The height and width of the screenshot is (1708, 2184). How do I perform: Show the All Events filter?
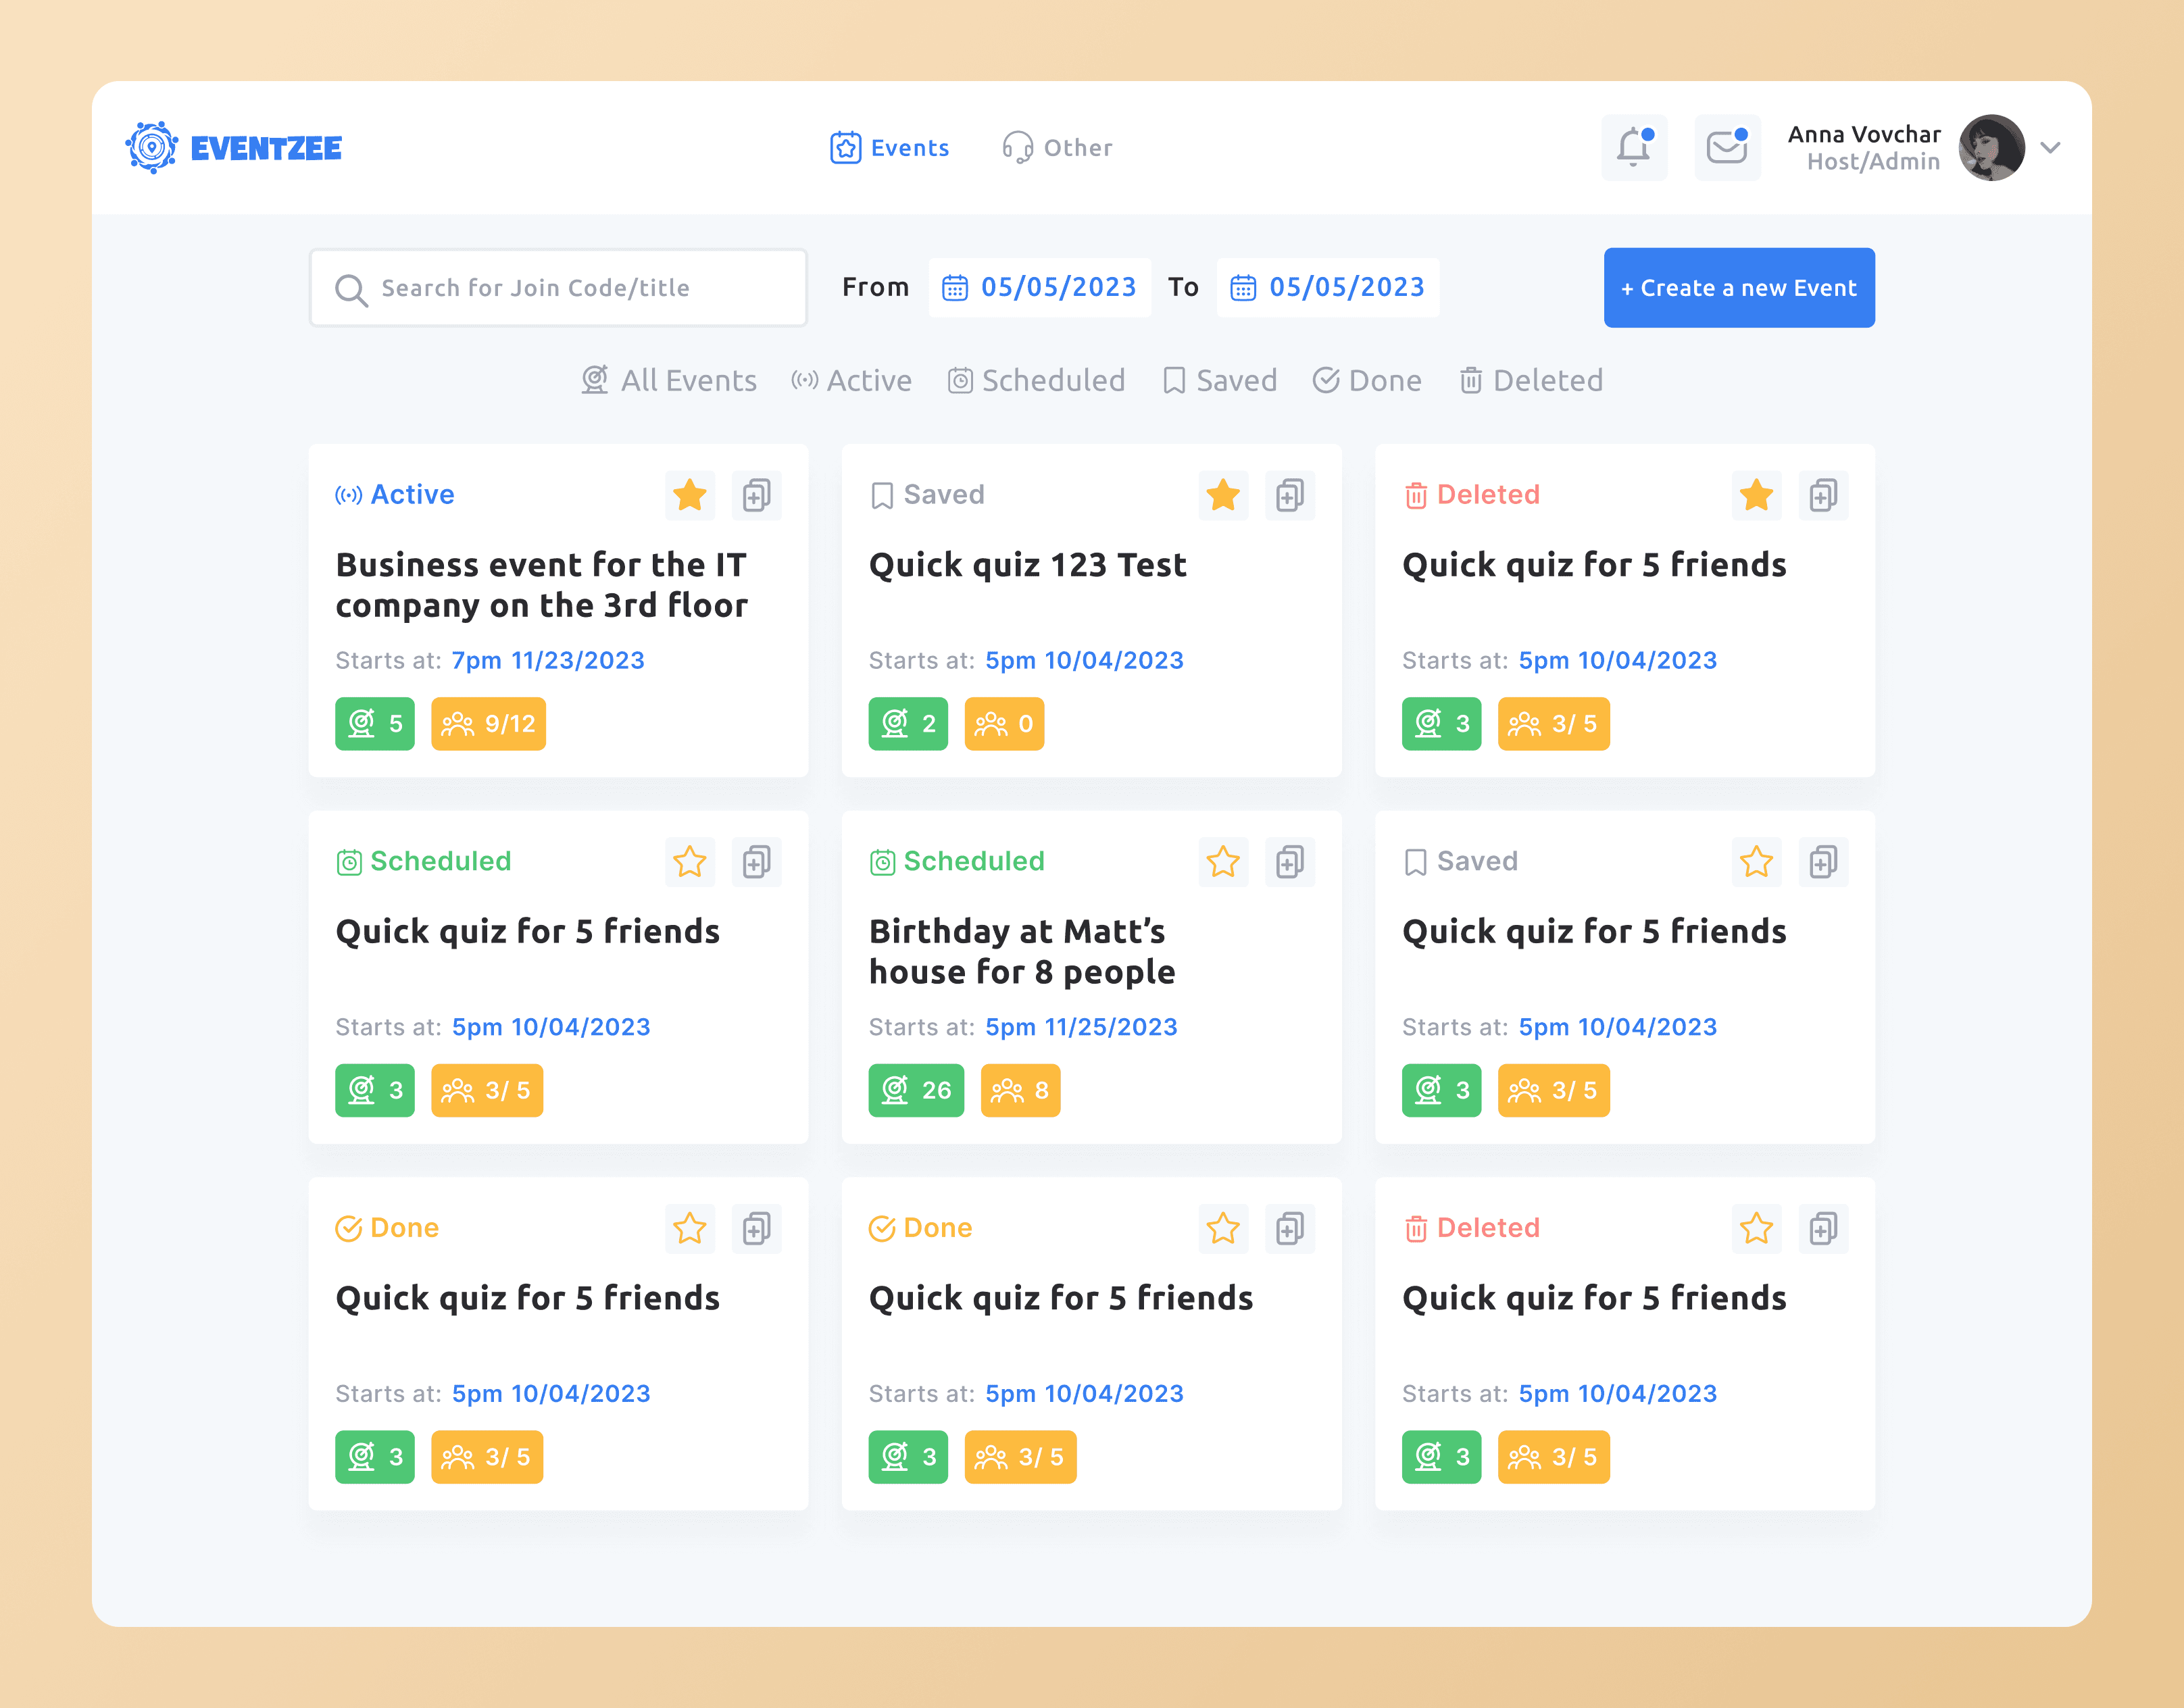[x=669, y=381]
